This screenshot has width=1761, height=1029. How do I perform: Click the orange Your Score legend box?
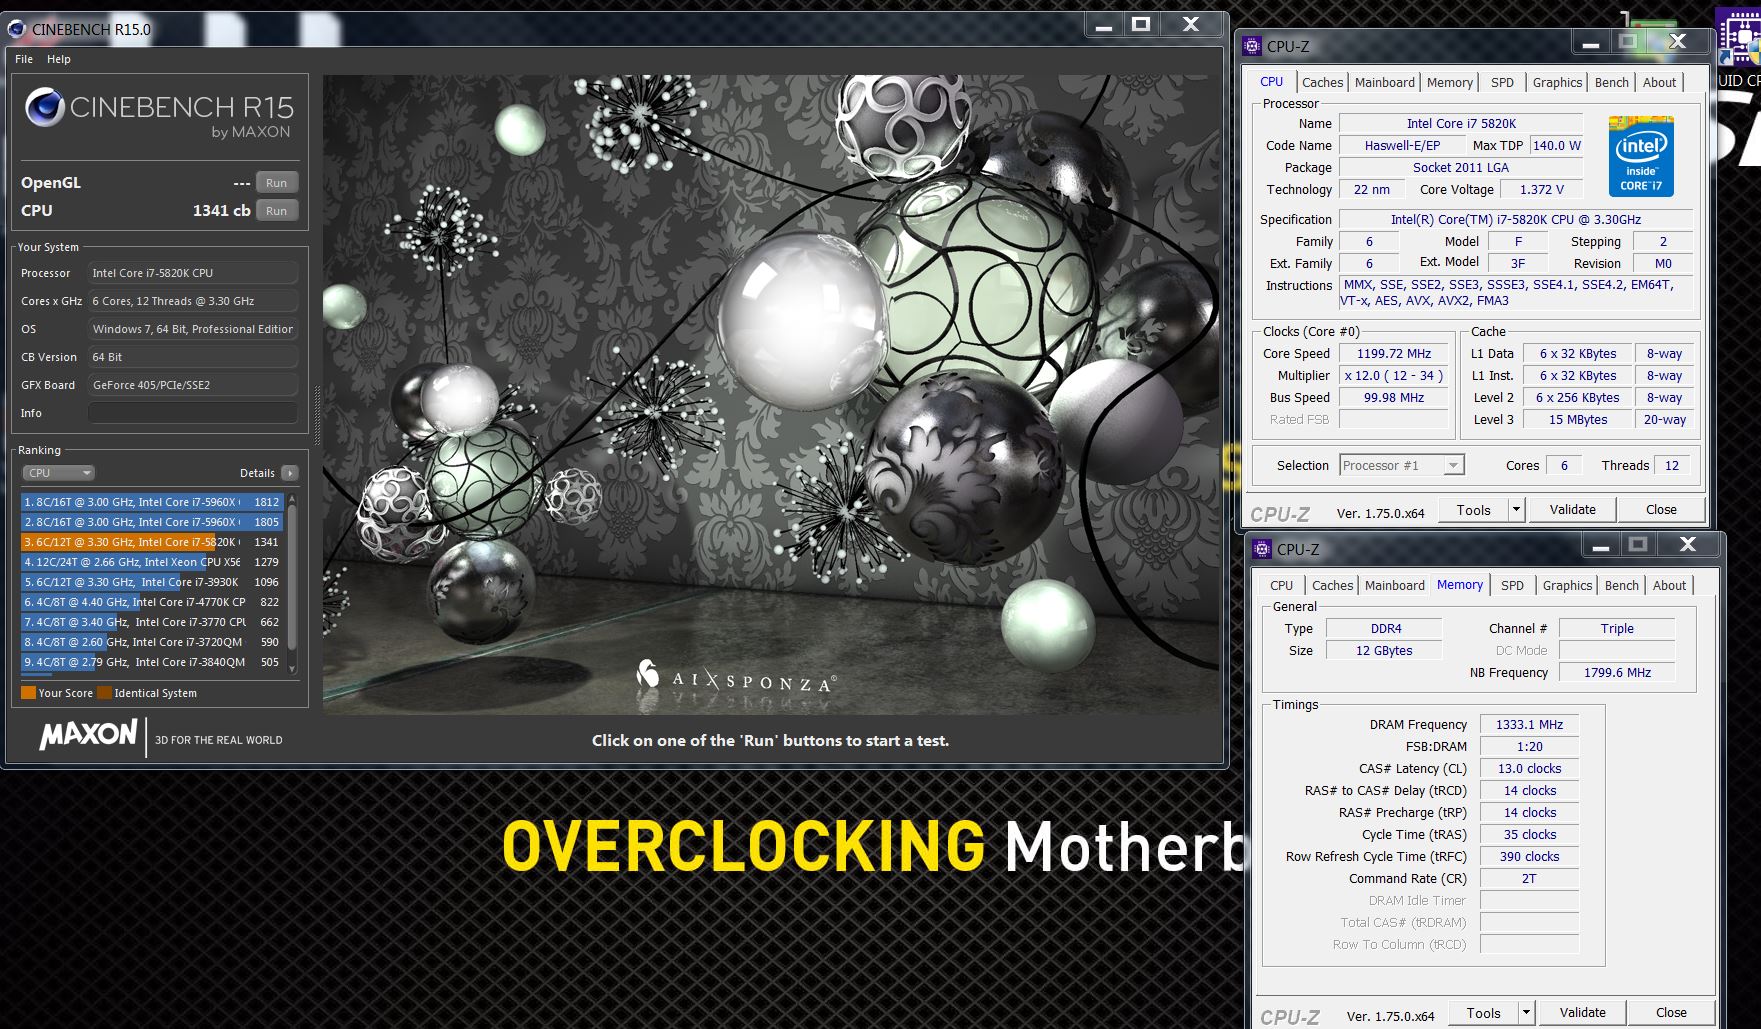click(x=28, y=692)
